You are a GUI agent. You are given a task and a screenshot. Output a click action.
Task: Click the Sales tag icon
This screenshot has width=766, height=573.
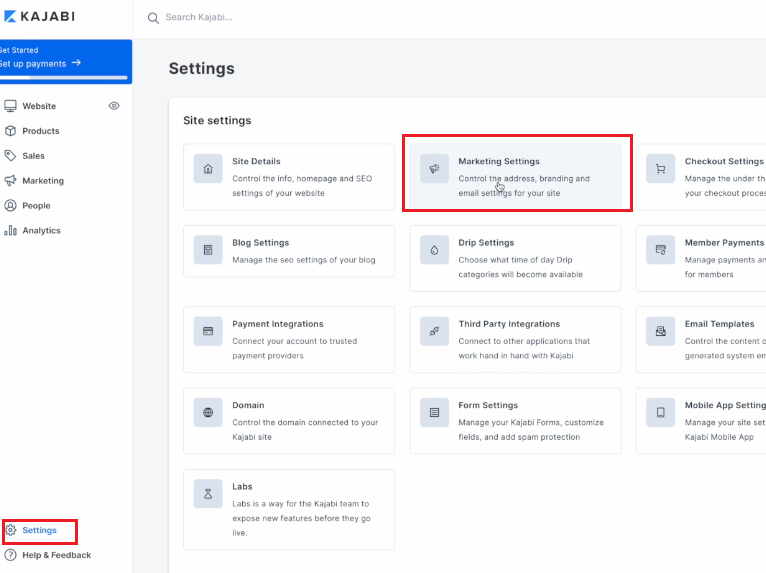tap(10, 156)
